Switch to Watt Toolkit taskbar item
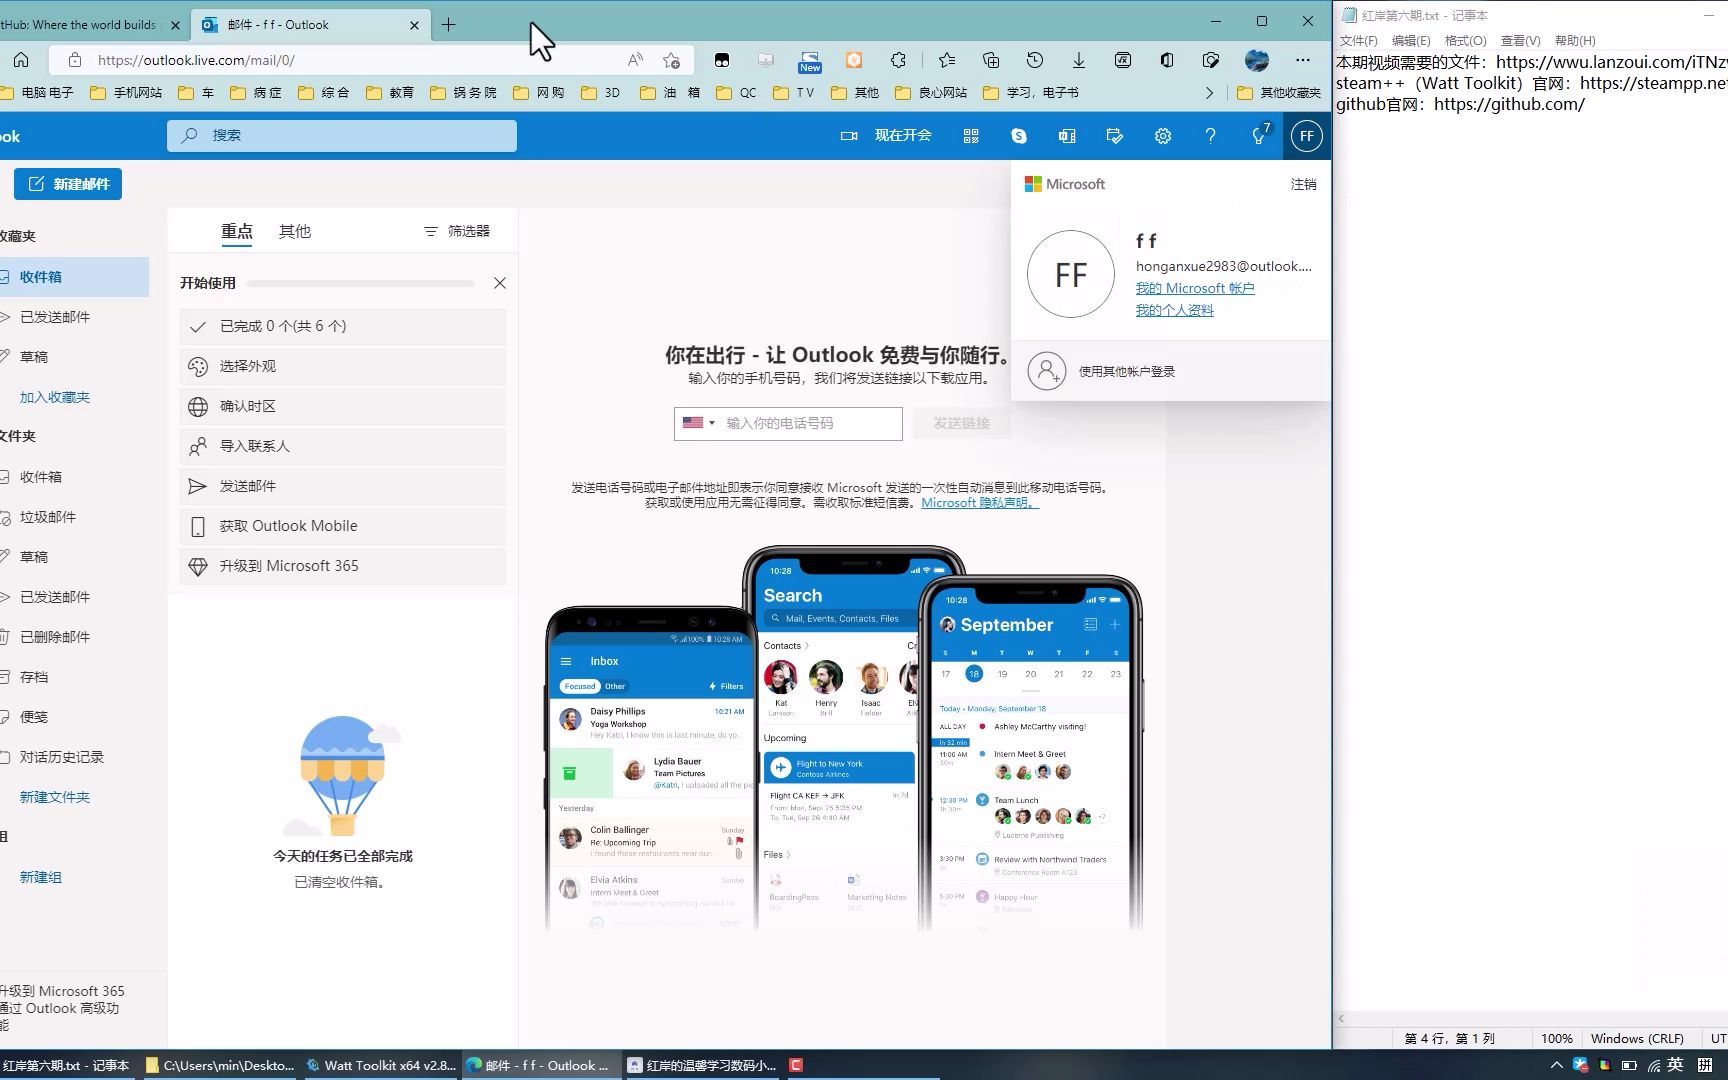This screenshot has height=1080, width=1728. click(x=381, y=1065)
